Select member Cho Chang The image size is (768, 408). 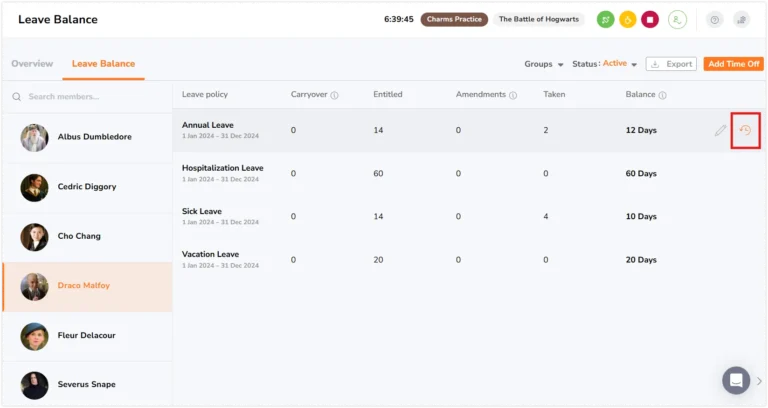[x=87, y=237]
